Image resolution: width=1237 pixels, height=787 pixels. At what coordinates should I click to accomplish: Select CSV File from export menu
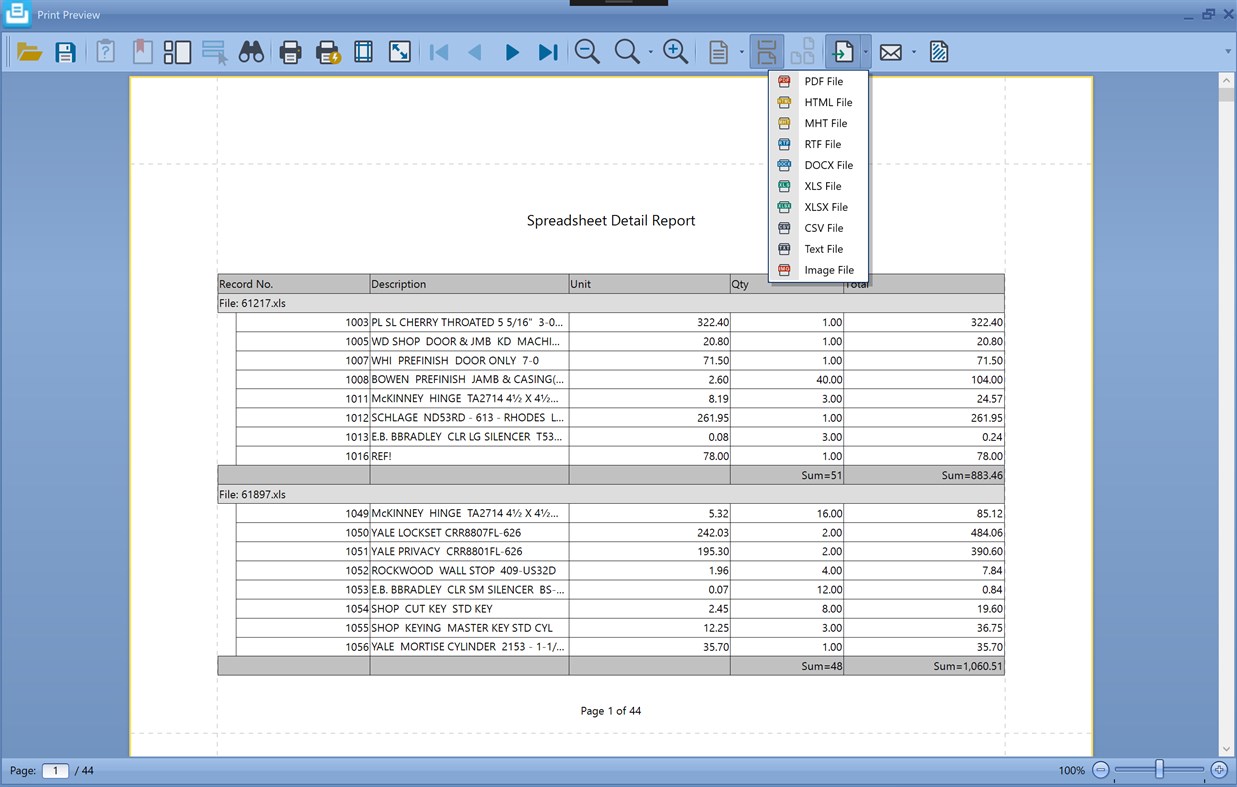(820, 227)
